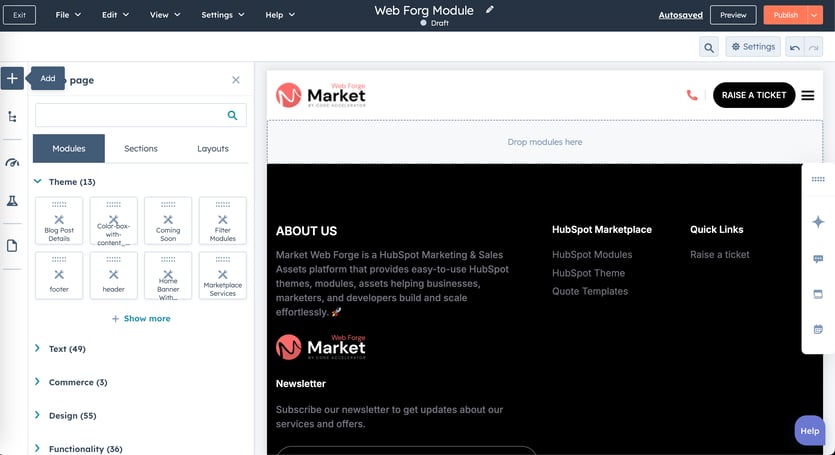Close the Add to page panel
The width and height of the screenshot is (835, 455).
pyautogui.click(x=236, y=80)
